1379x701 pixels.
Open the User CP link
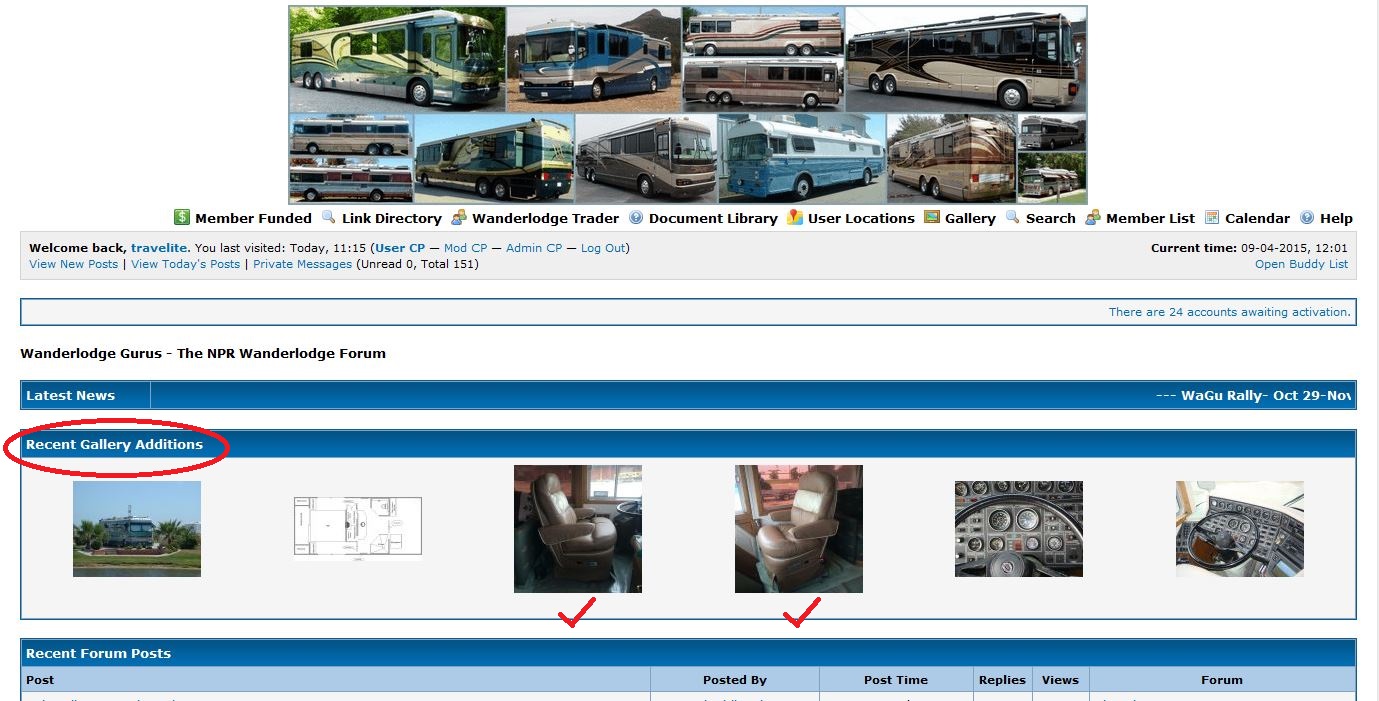pyautogui.click(x=400, y=248)
